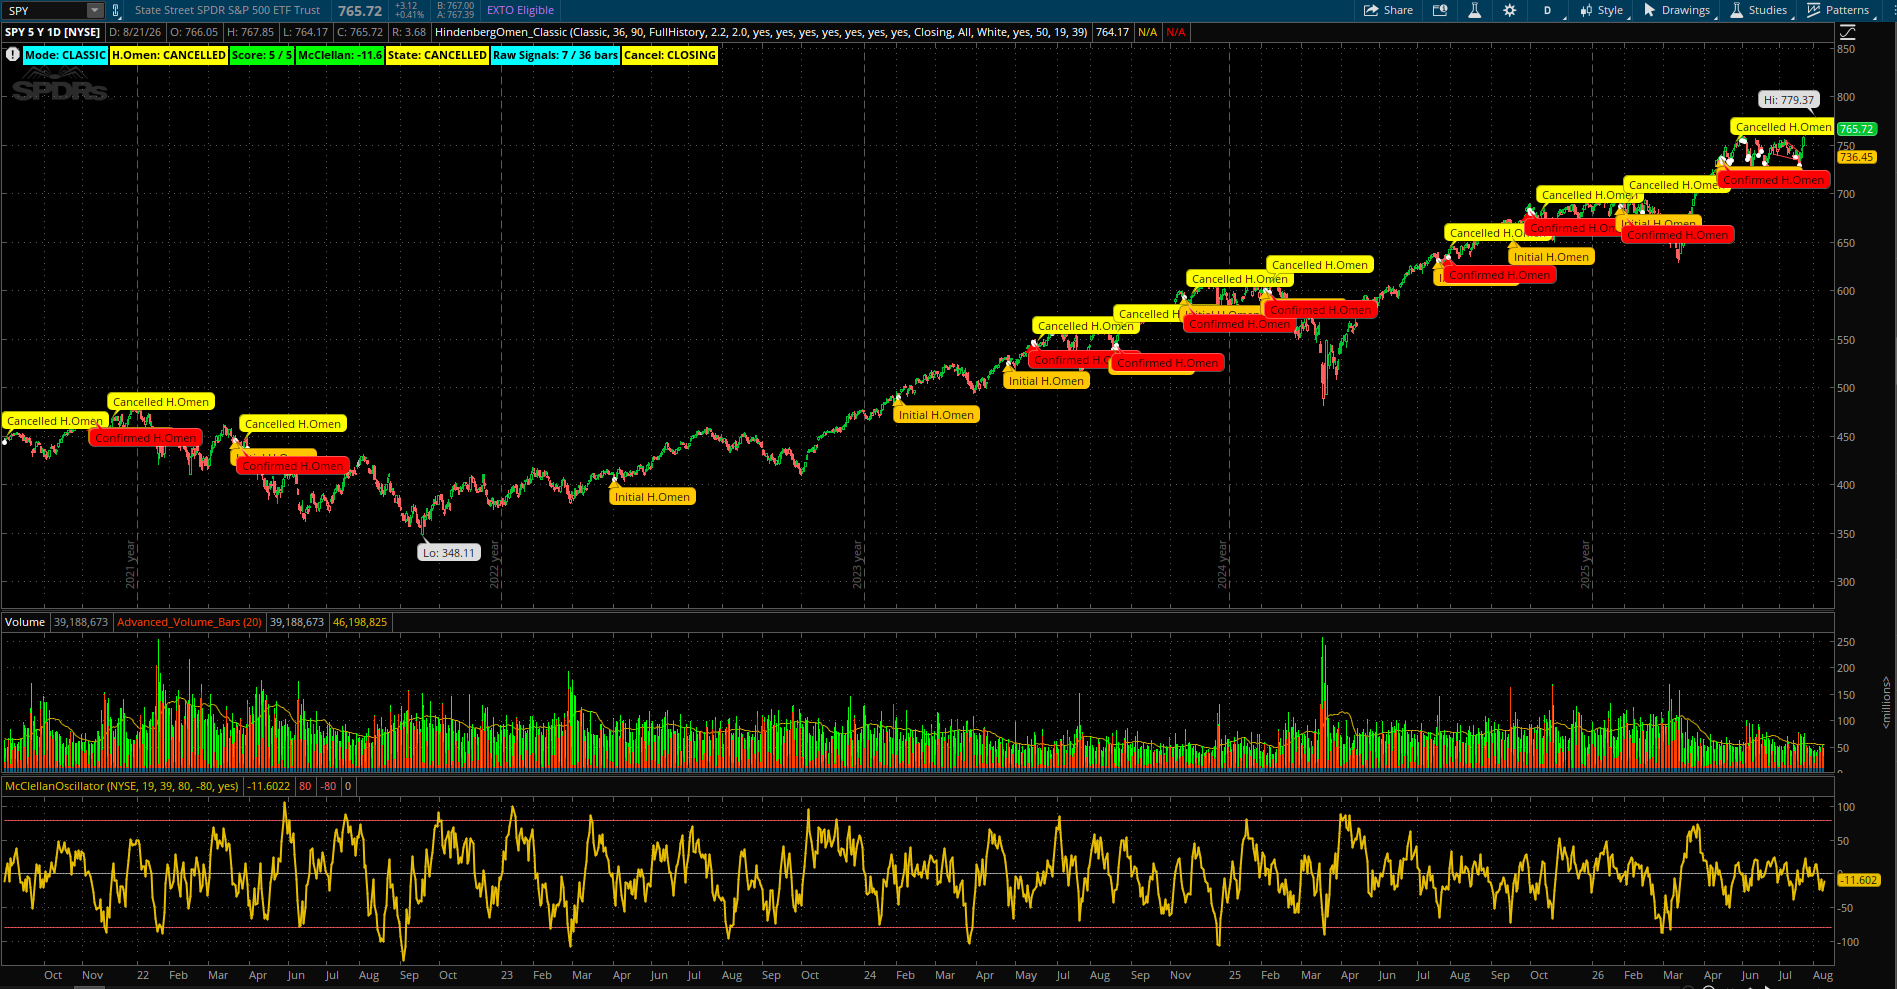Click the EXTO Eligible link
1897x989 pixels.
[x=520, y=10]
